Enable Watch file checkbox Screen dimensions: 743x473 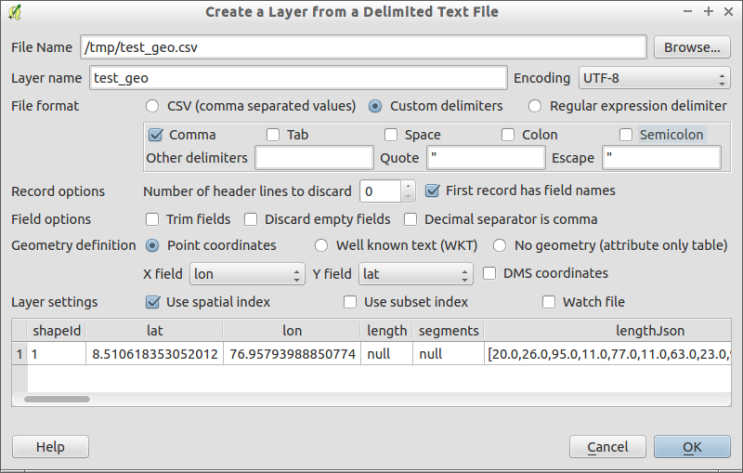548,302
